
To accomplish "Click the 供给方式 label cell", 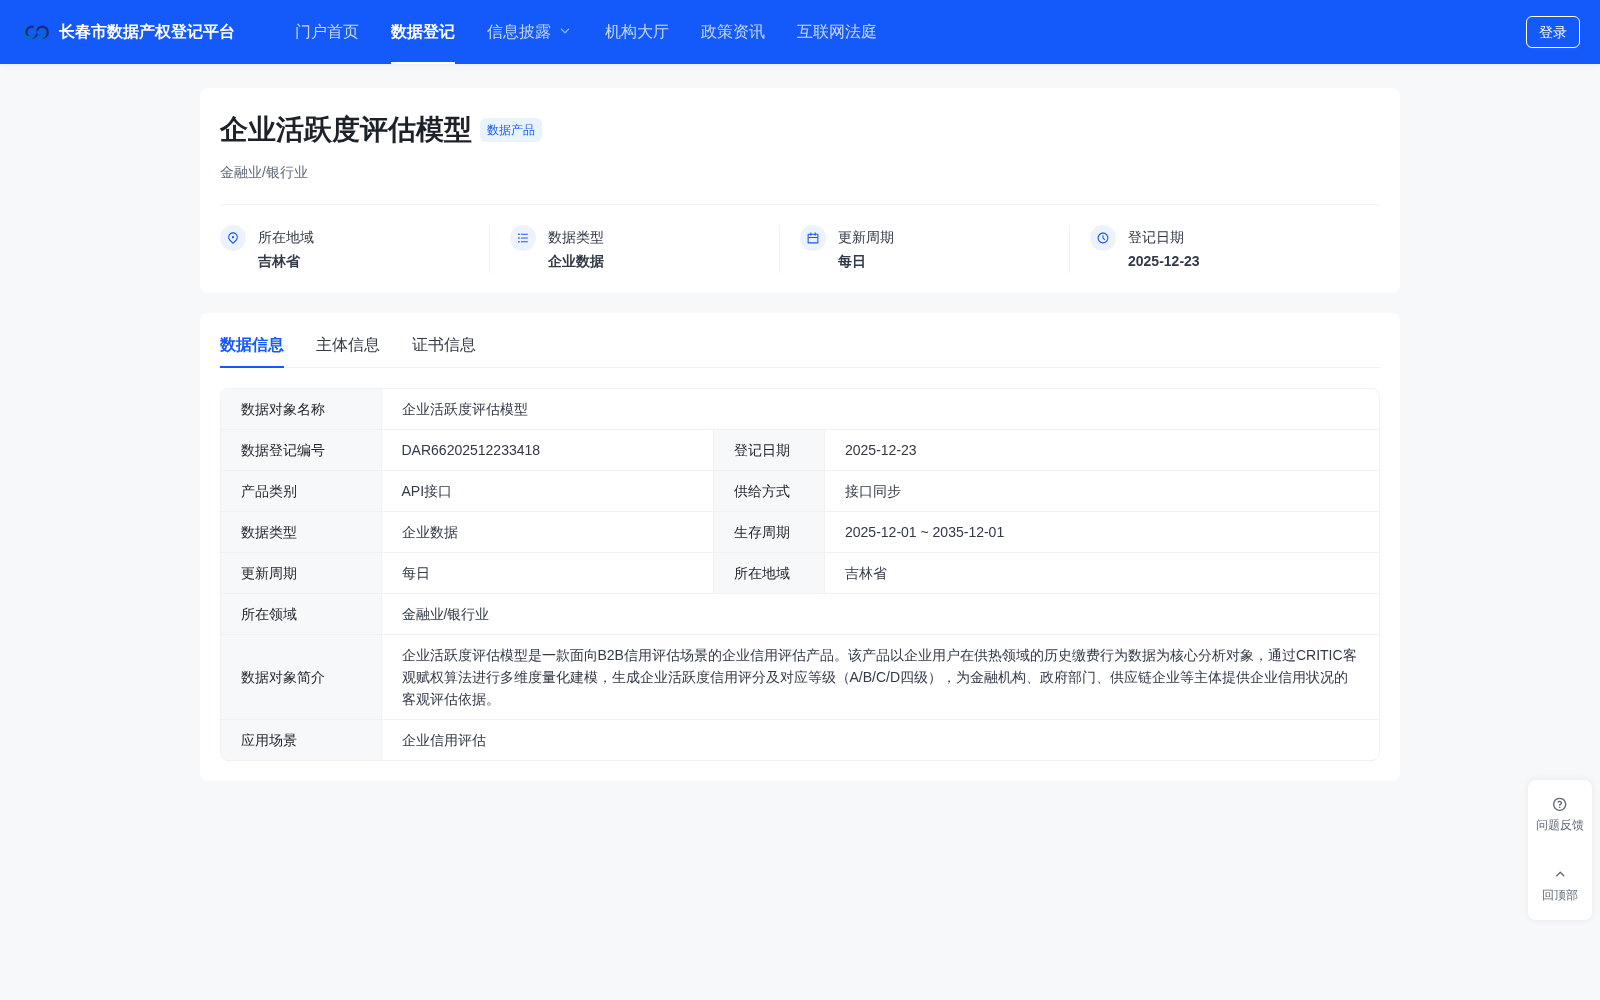I will (x=762, y=491).
